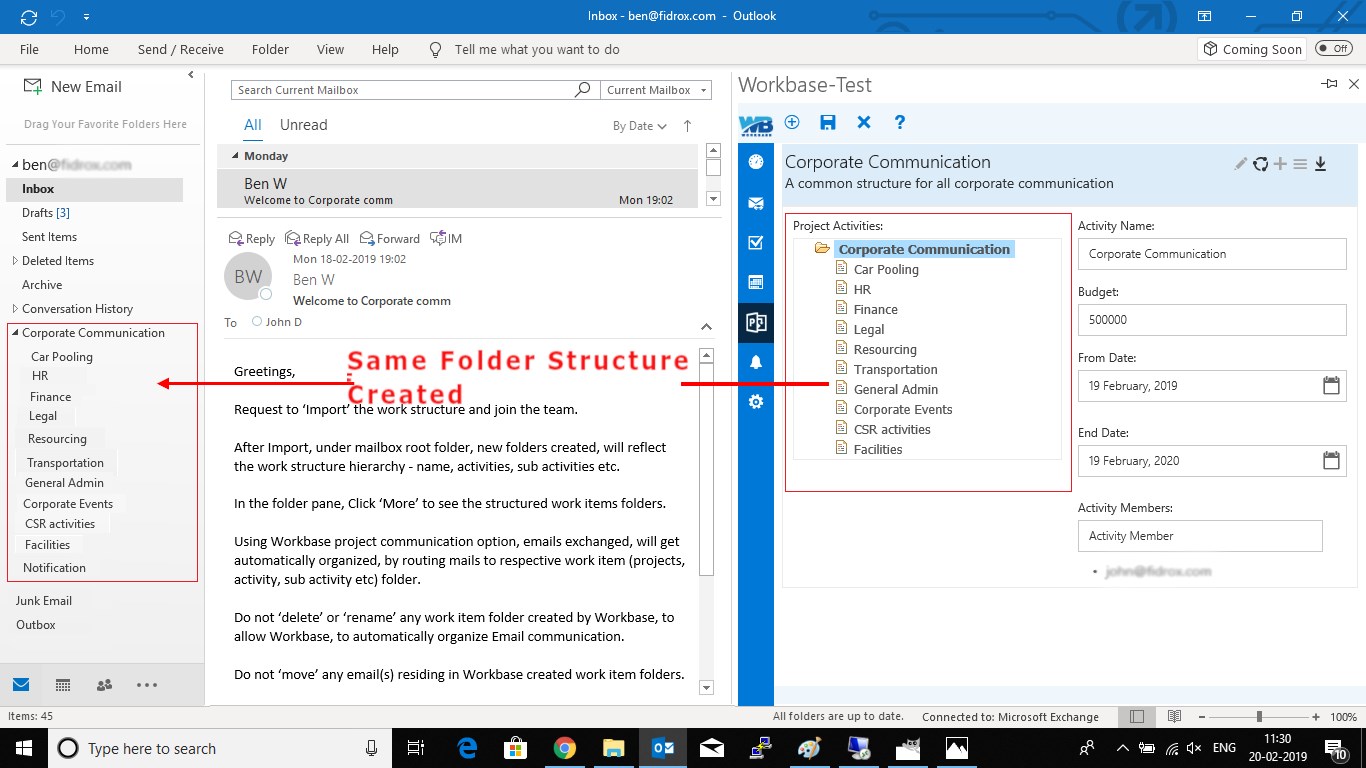Open the From Date calendar picker

coord(1331,385)
